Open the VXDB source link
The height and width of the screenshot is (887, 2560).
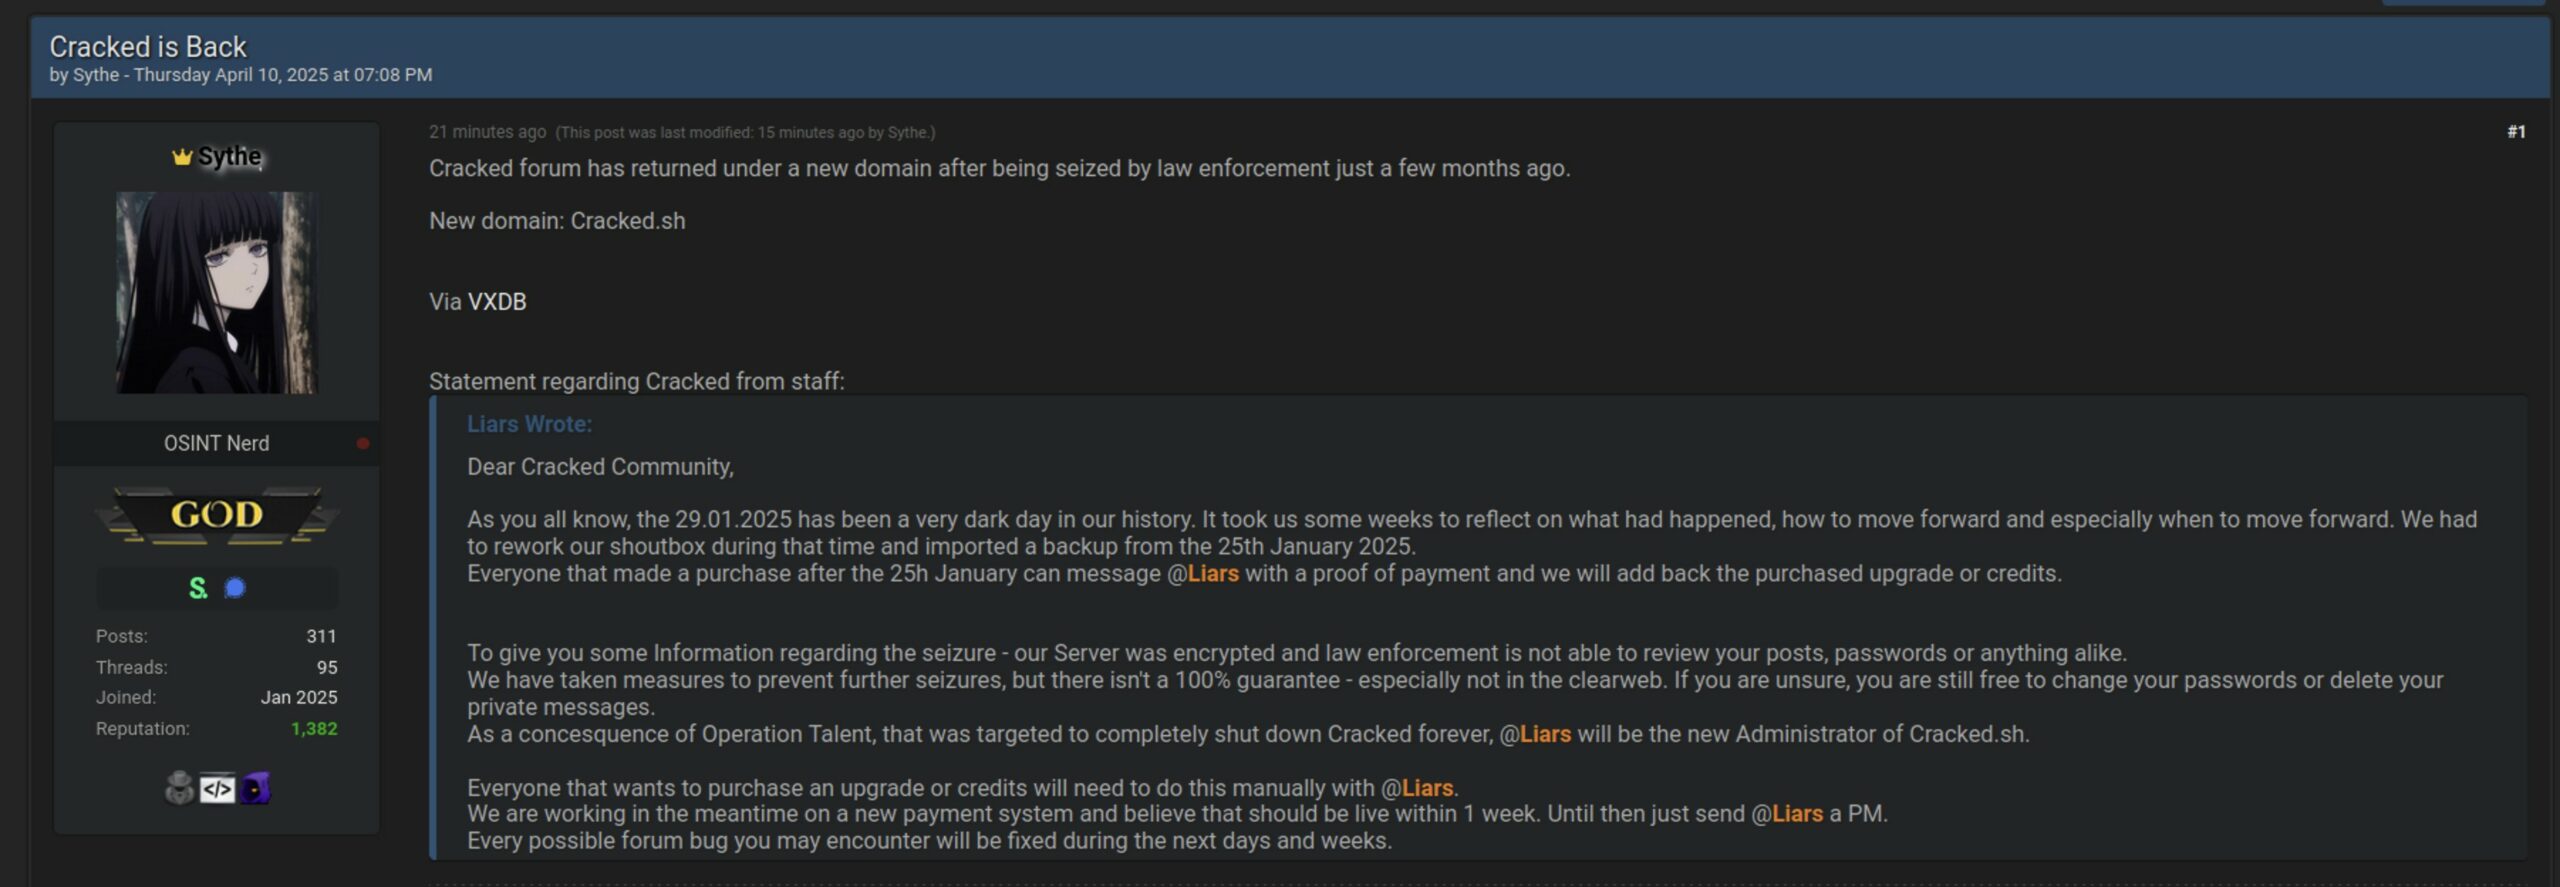[497, 301]
